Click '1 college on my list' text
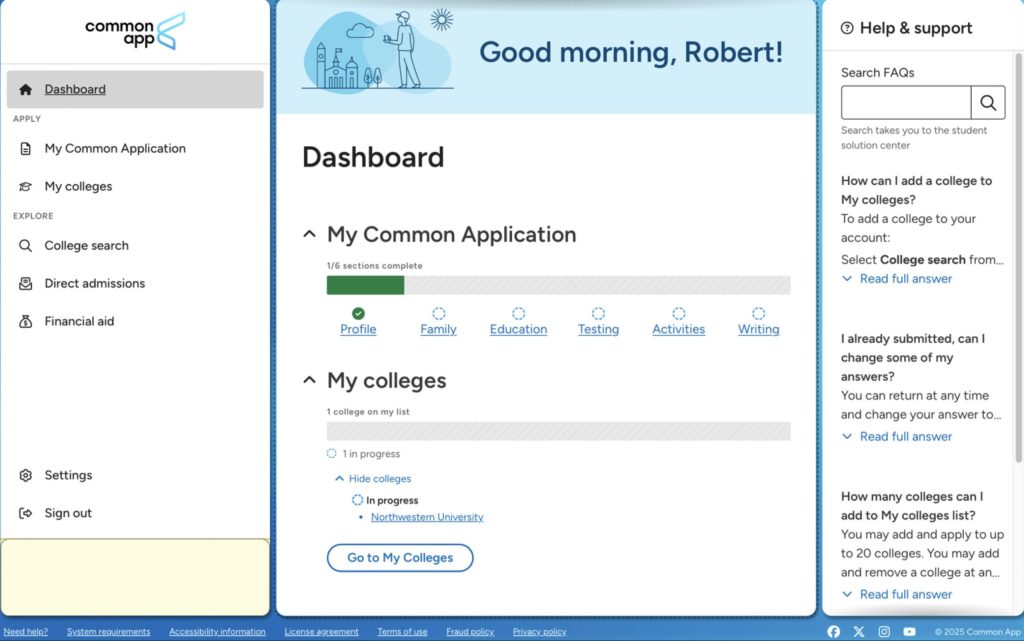Image resolution: width=1024 pixels, height=641 pixels. (x=368, y=413)
